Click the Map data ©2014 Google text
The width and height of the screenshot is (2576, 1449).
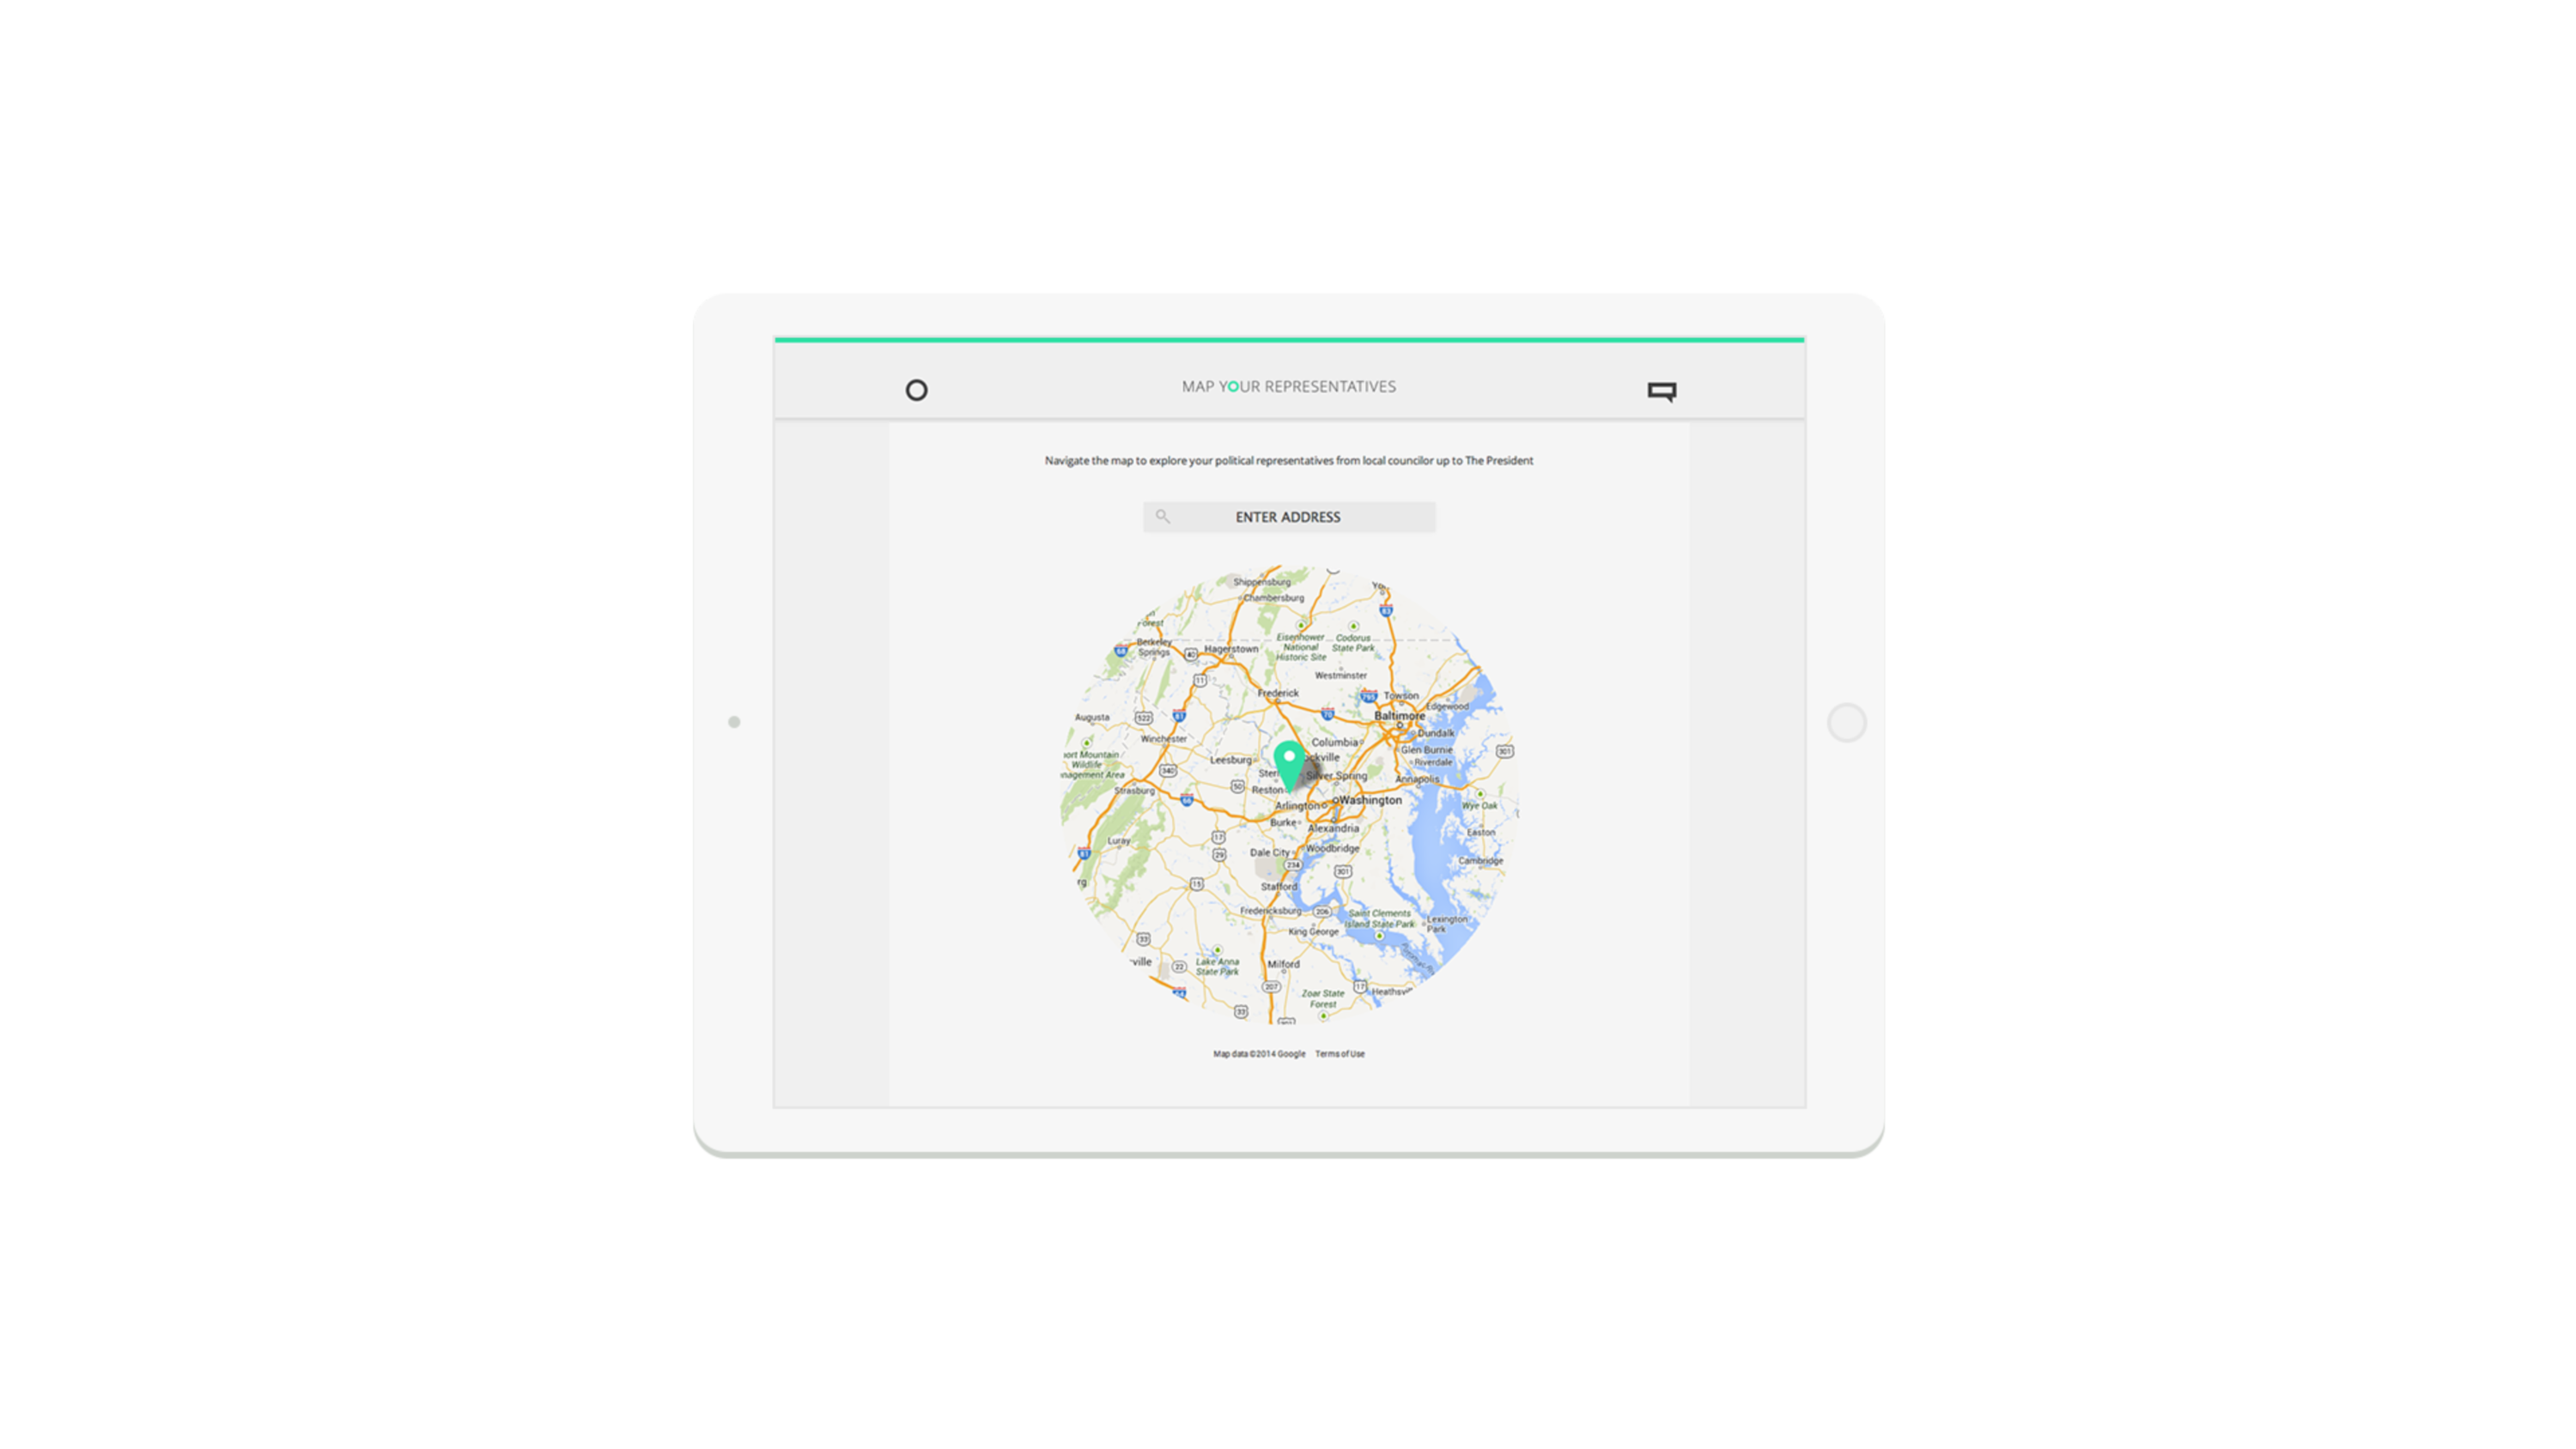(1259, 1054)
